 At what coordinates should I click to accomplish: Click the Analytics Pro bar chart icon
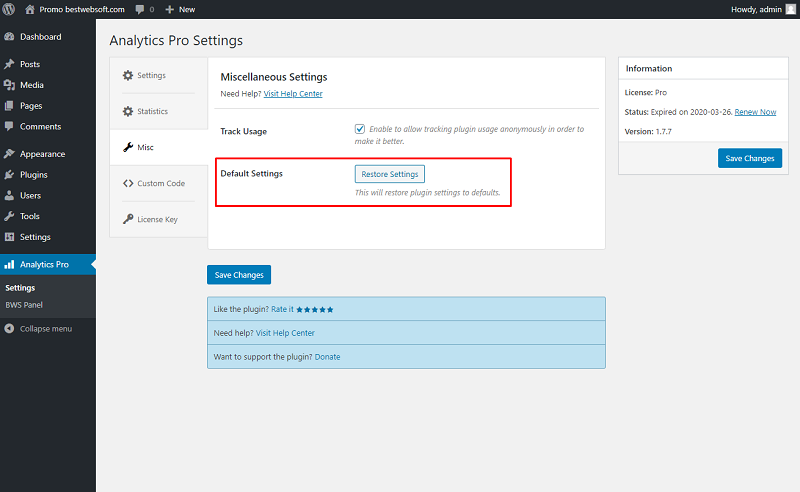coord(9,264)
